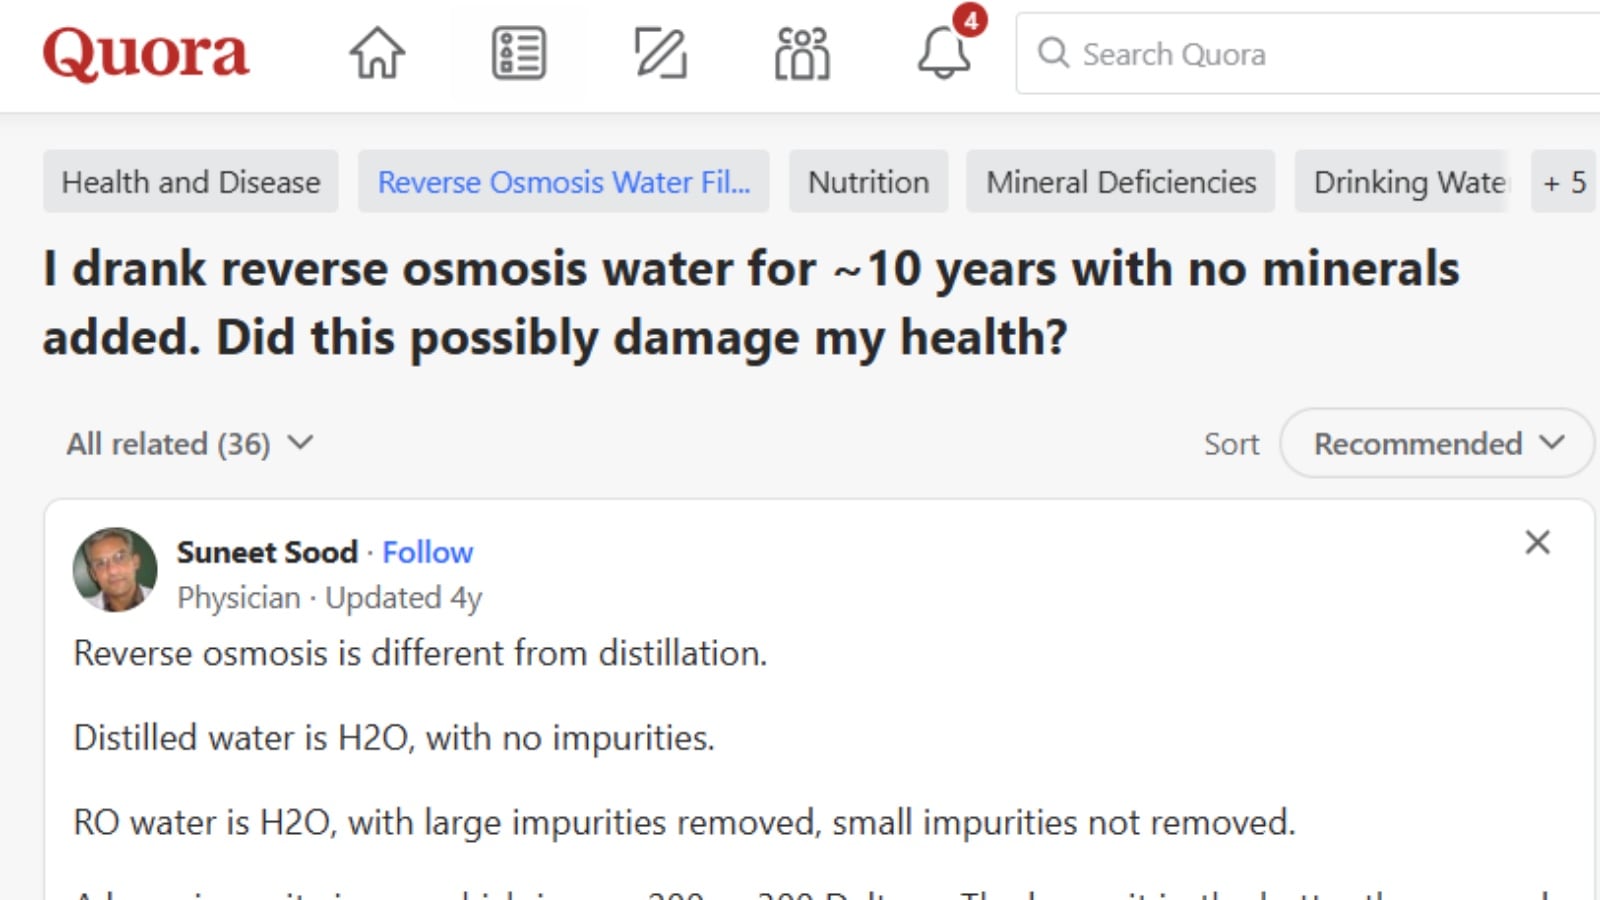
Task: Dismiss the answer with the X
Action: pos(1537,543)
